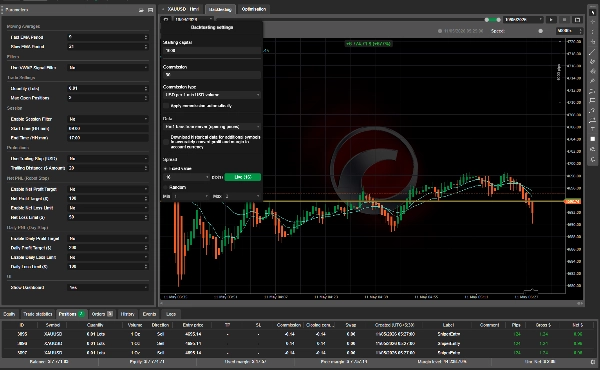Viewport: 600px width, 370px height.
Task: Open the Enable Session Filter dropdown
Action: pos(108,119)
